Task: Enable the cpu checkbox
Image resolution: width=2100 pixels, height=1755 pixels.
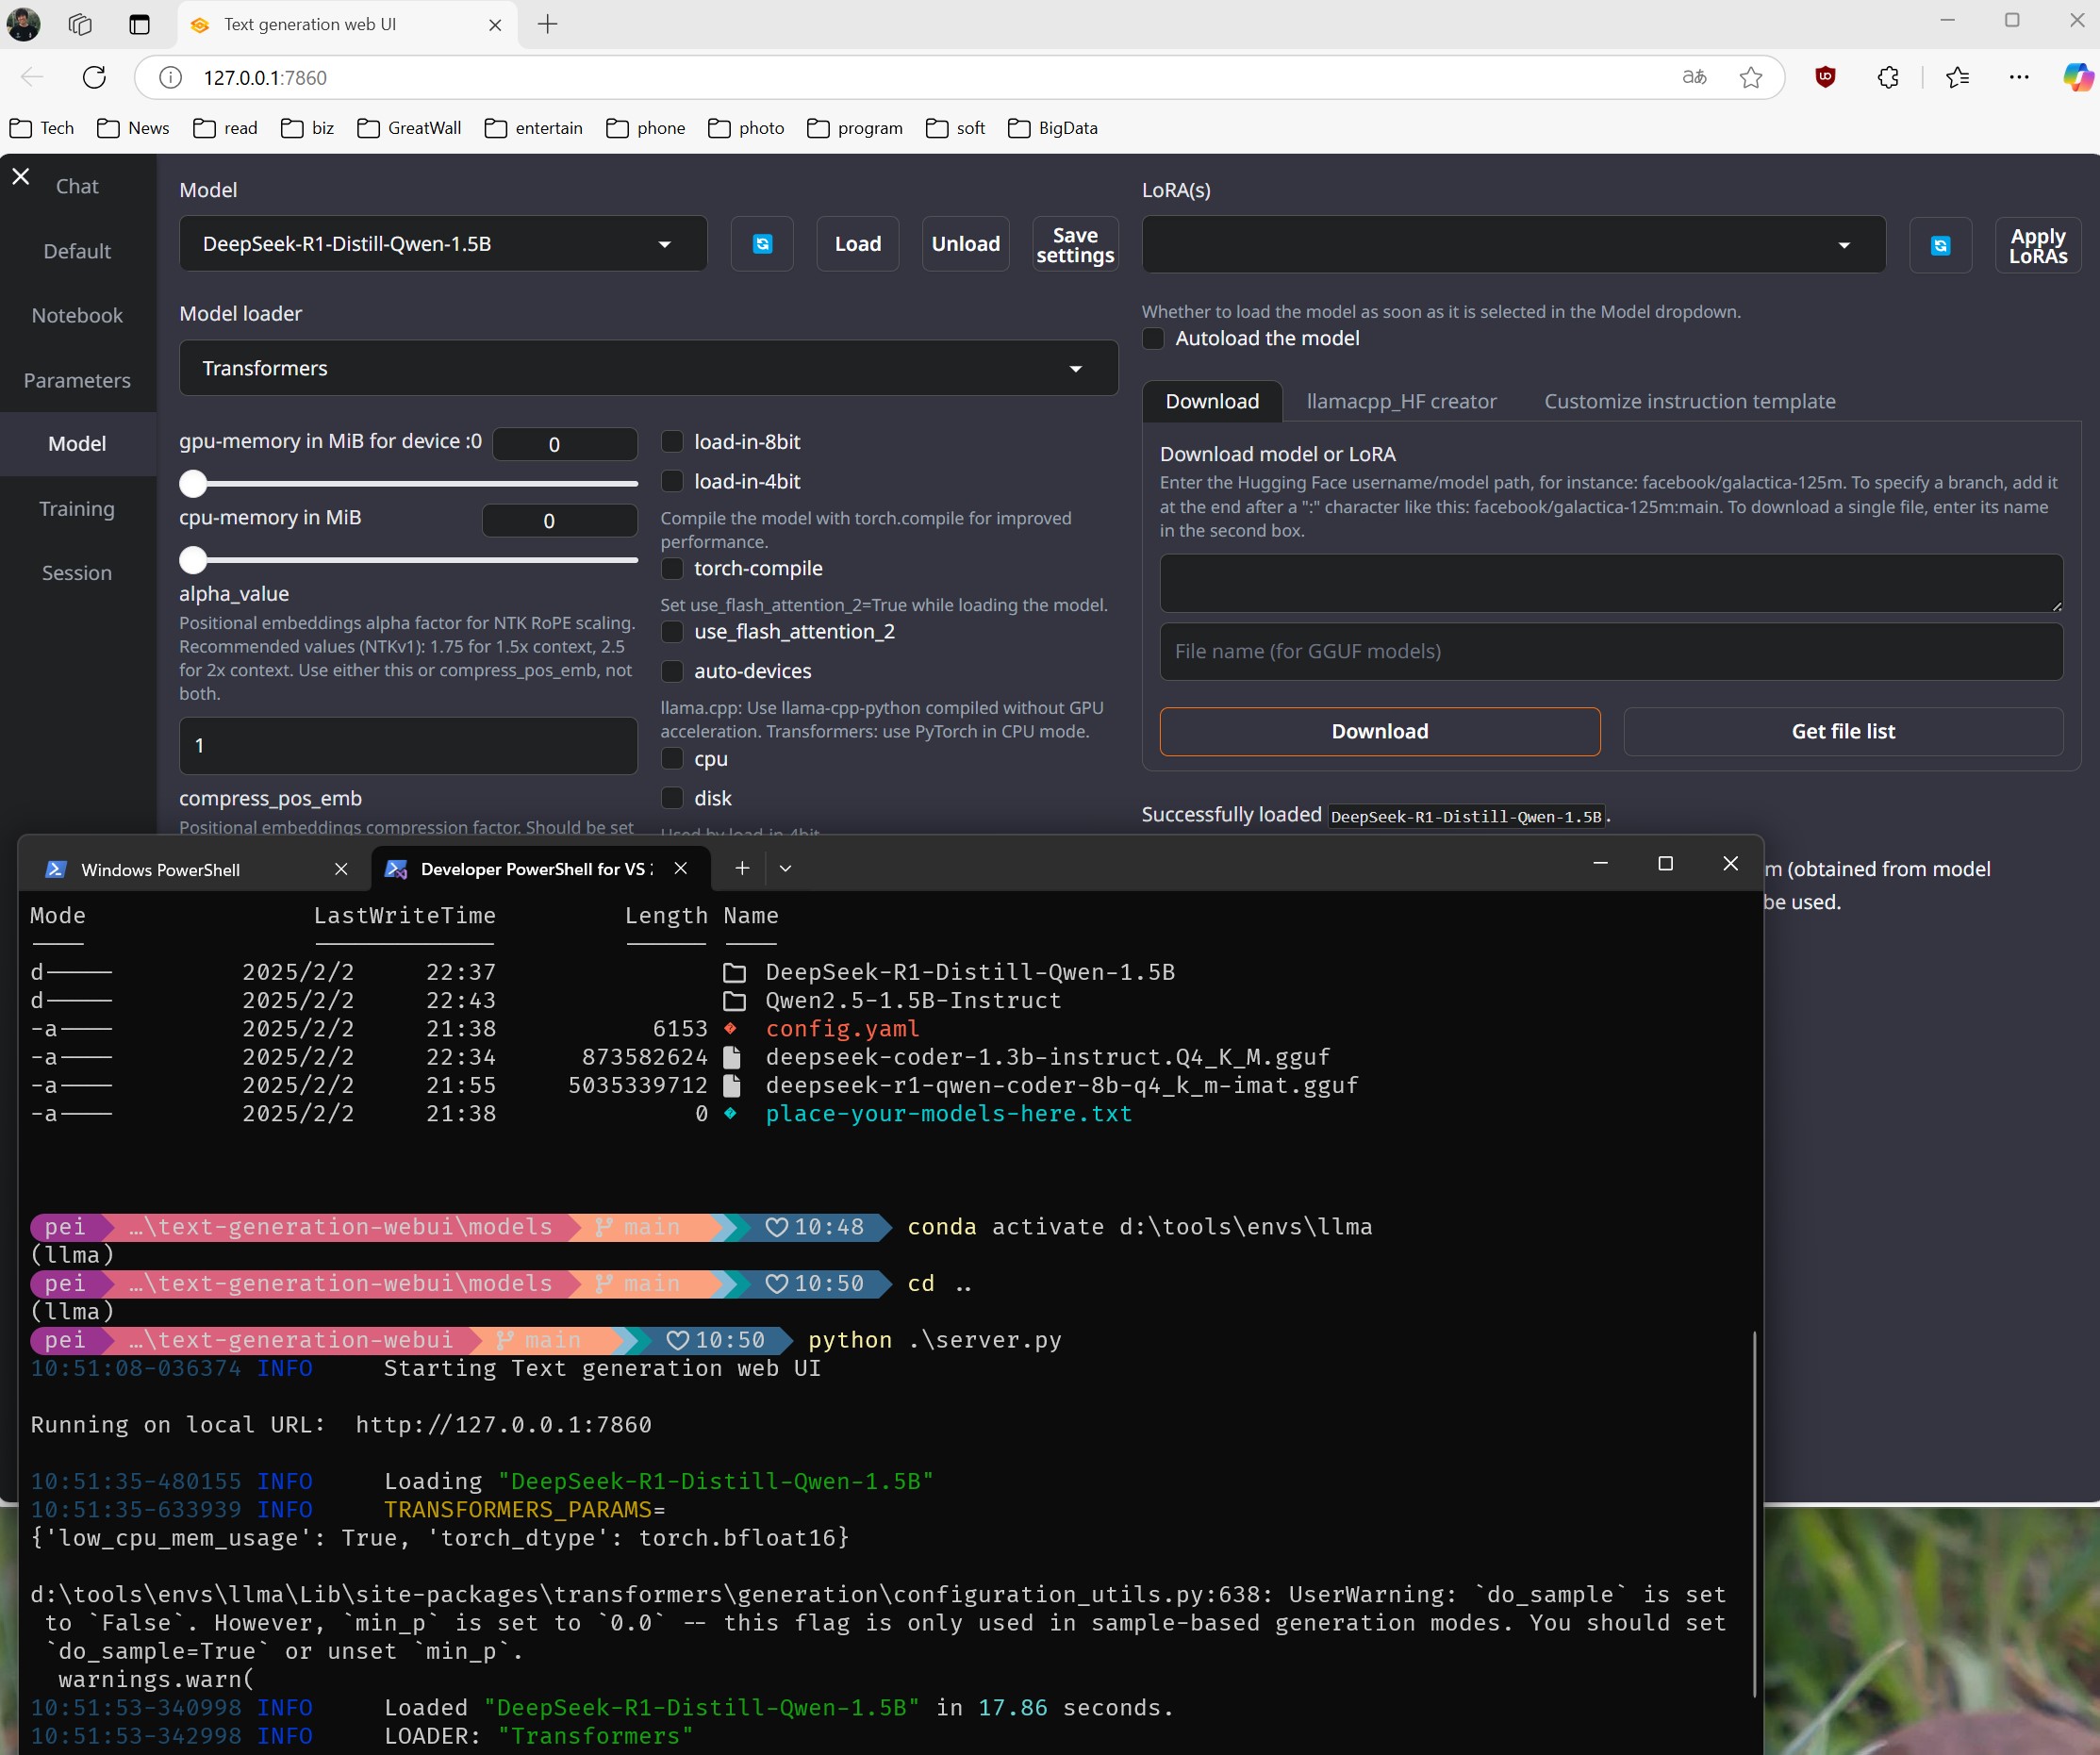Action: coord(673,759)
